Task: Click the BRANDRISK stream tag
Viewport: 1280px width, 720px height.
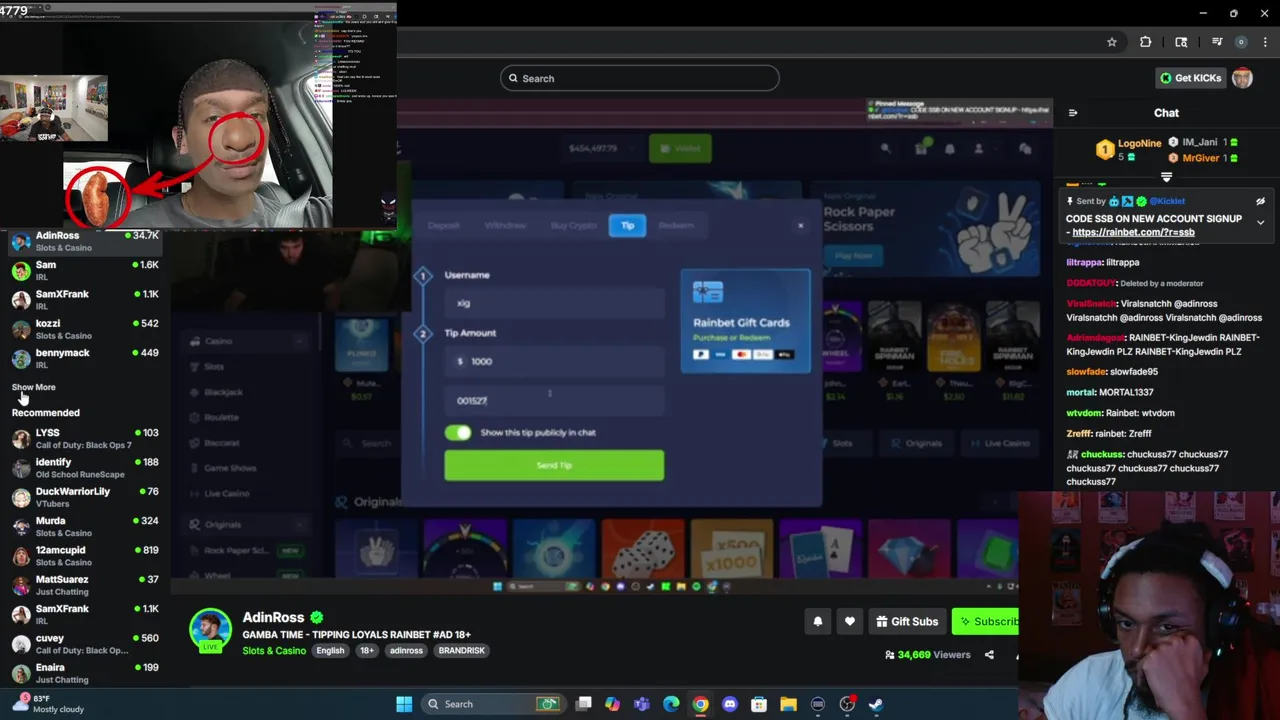Action: (x=461, y=651)
